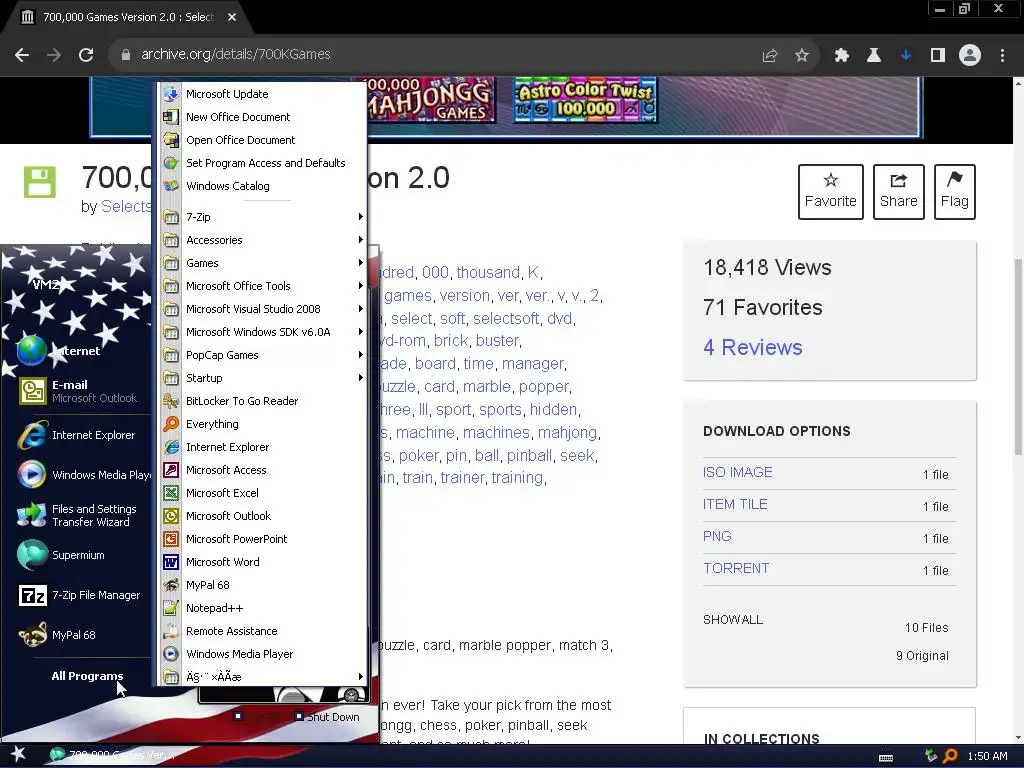Click the Everything tray icon in system tray
Image resolution: width=1024 pixels, height=768 pixels.
pos(950,756)
